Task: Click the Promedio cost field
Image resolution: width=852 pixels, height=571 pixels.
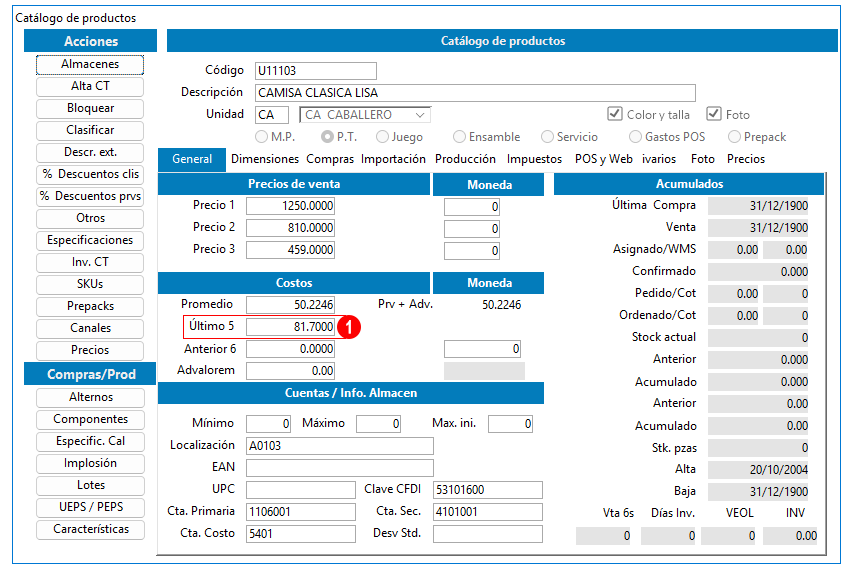Action: pyautogui.click(x=290, y=305)
